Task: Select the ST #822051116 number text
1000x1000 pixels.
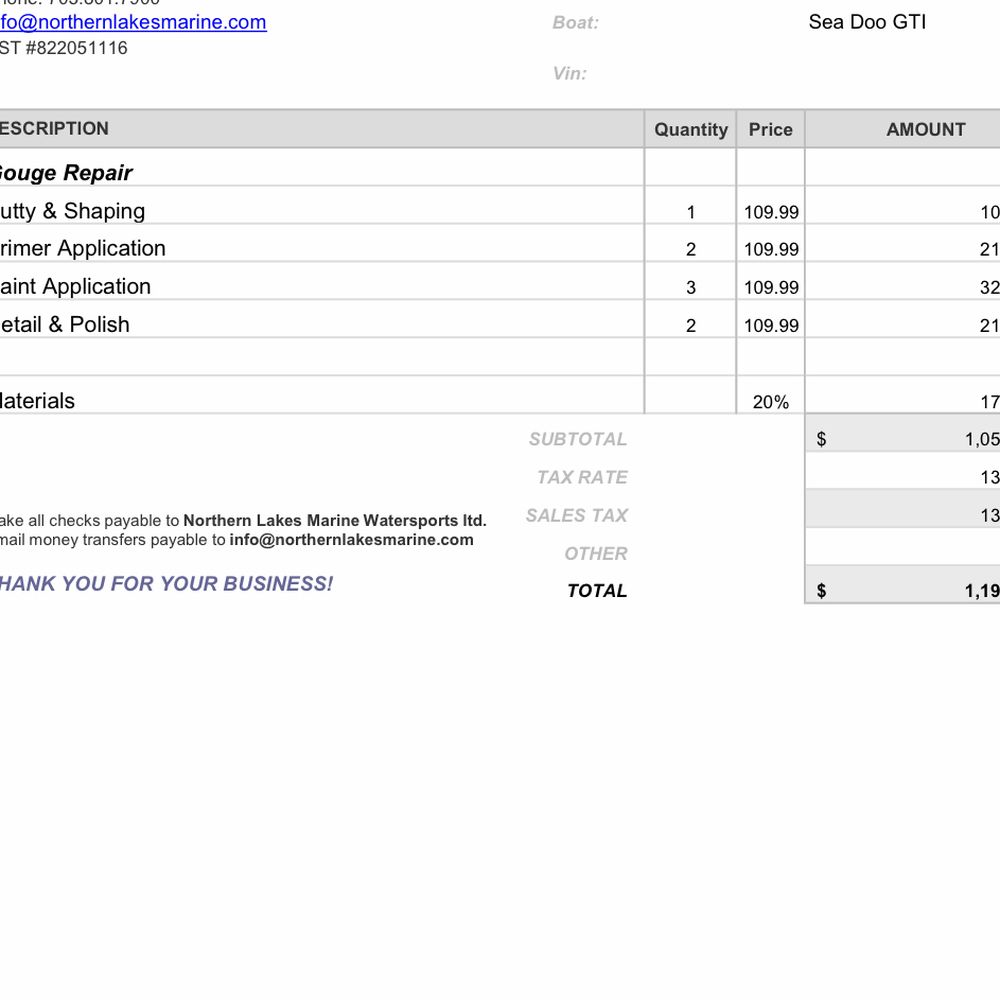Action: pos(64,48)
